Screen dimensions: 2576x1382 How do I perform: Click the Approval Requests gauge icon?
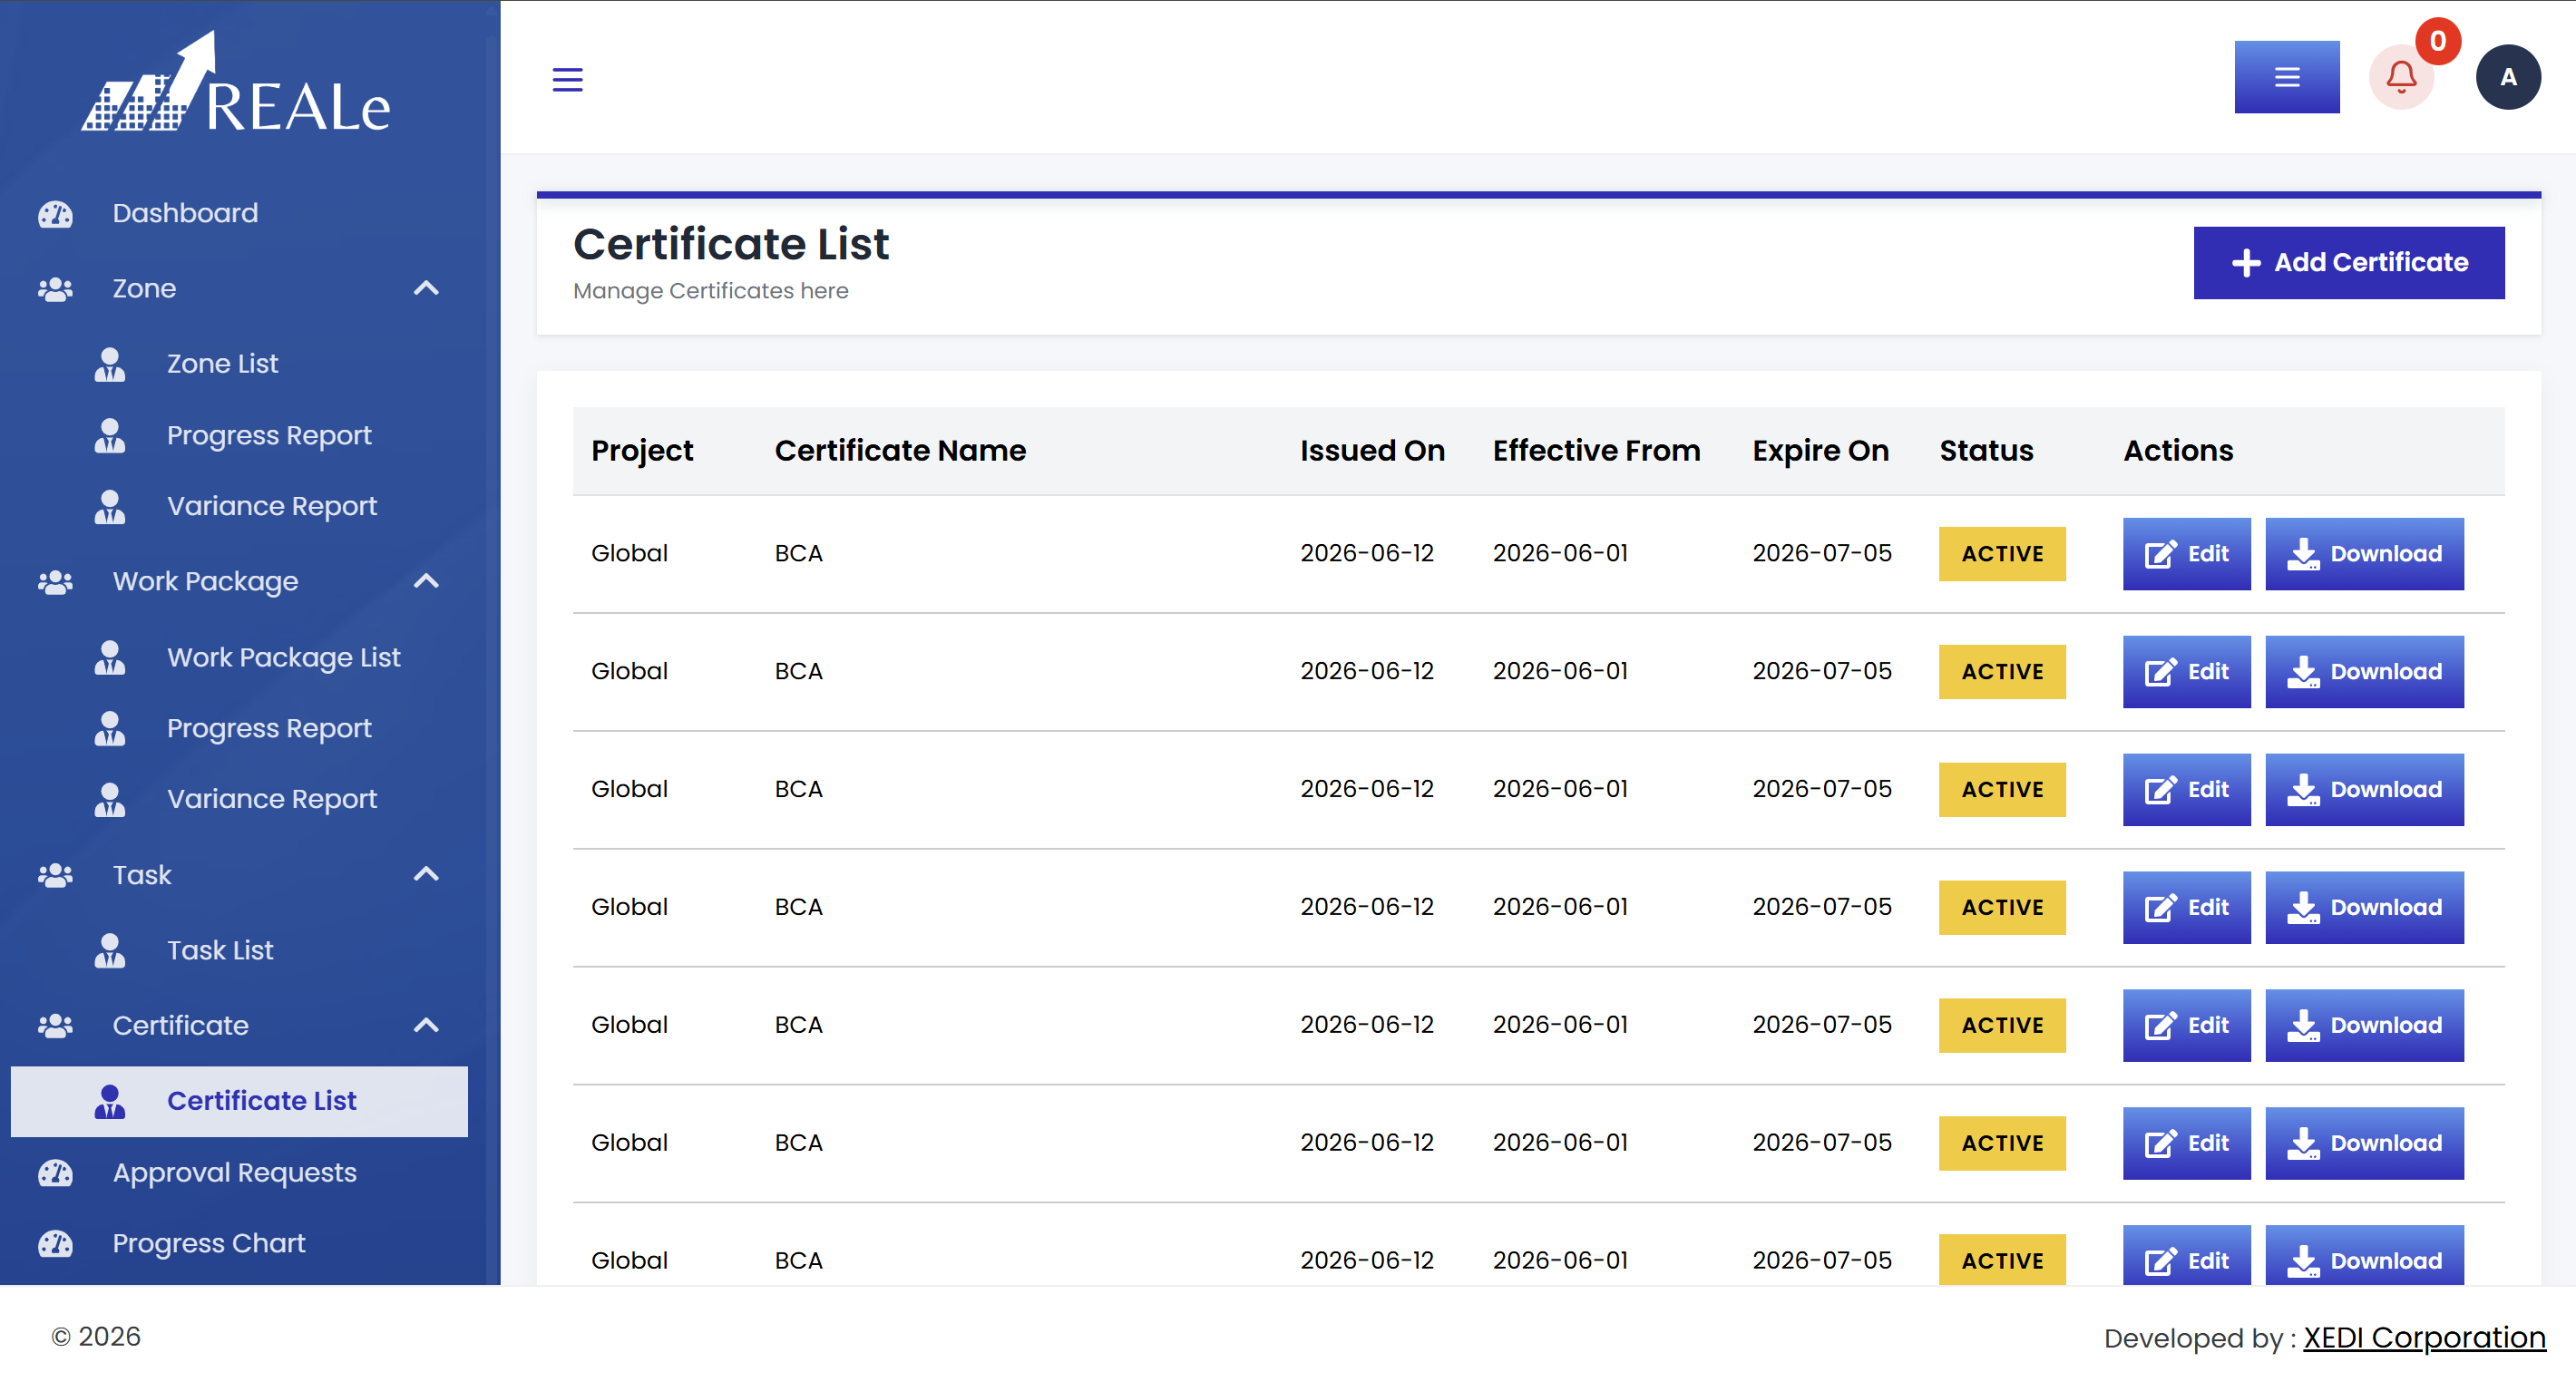point(55,1172)
